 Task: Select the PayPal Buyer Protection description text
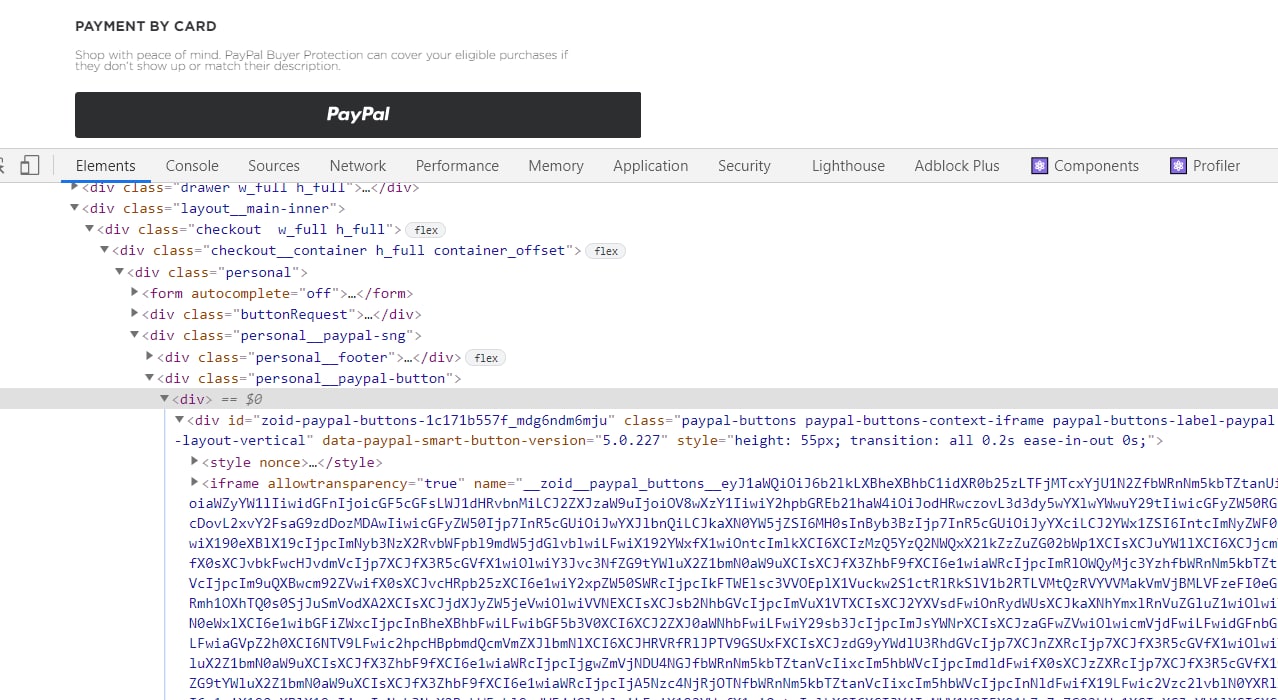tap(322, 60)
